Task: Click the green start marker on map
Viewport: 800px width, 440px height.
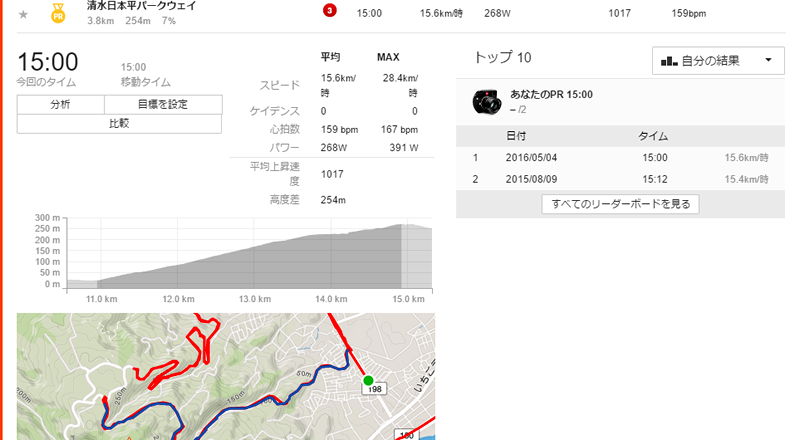Action: coord(368,380)
